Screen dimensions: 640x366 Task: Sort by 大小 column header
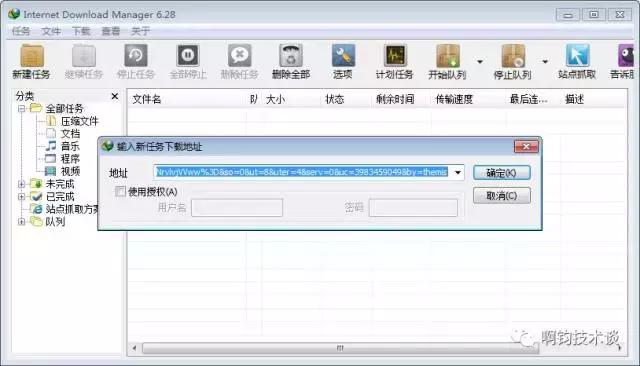point(276,99)
